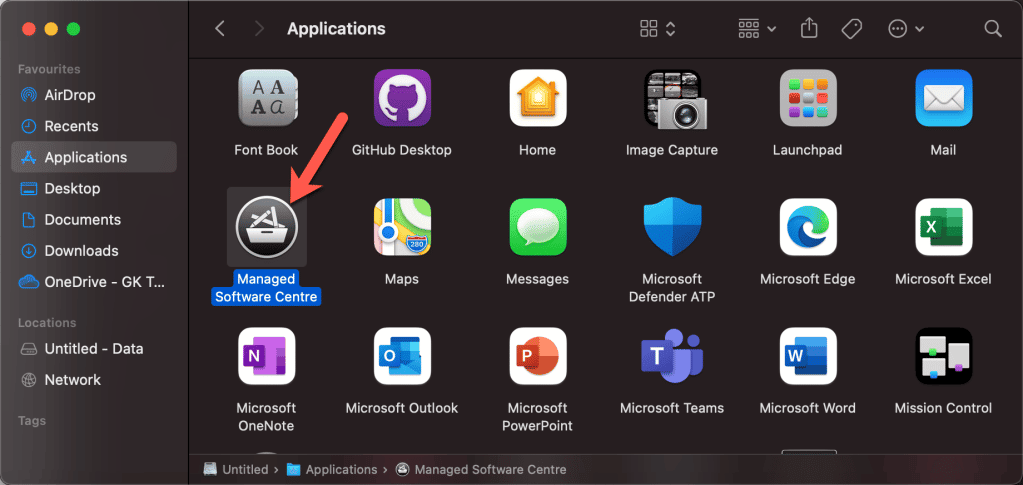Open Network in the sidebar

pyautogui.click(x=94, y=380)
